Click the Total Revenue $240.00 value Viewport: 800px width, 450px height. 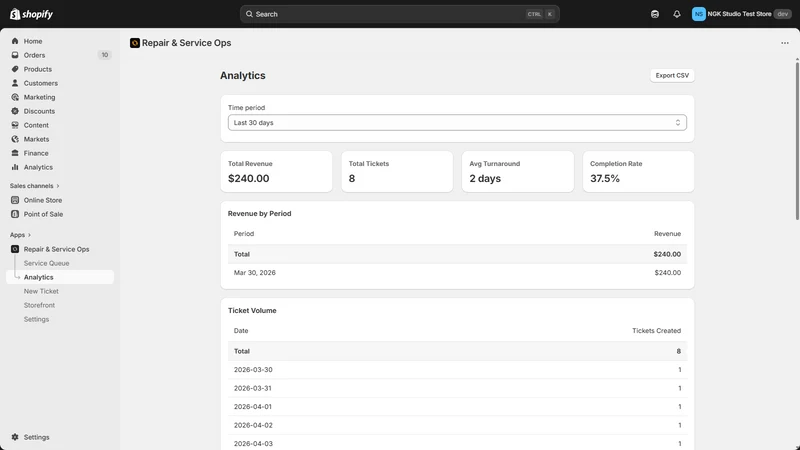click(x=248, y=179)
